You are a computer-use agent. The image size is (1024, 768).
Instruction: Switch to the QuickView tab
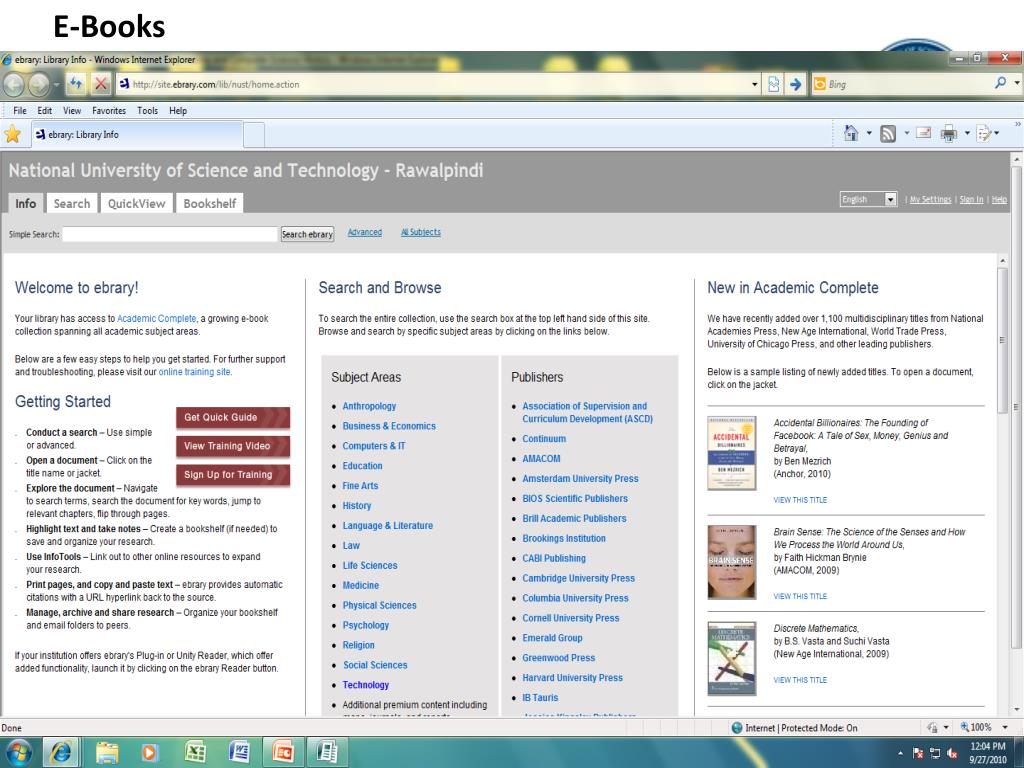coord(136,203)
